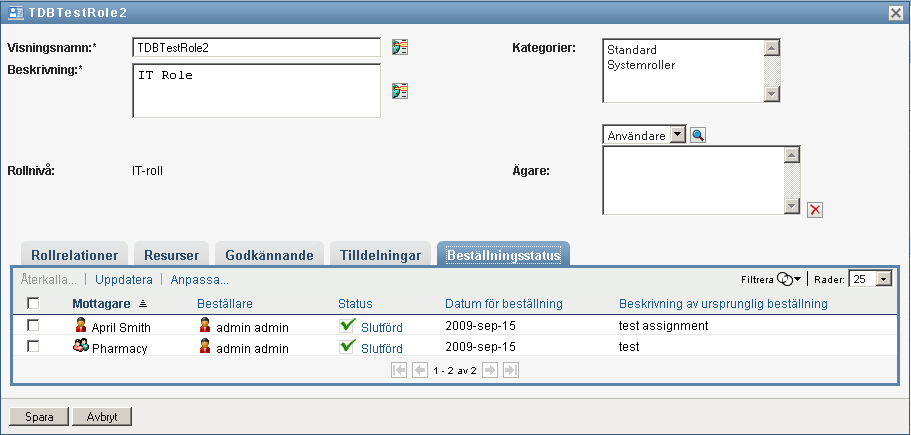Tick the checkbox for April Smith row

[x=34, y=326]
